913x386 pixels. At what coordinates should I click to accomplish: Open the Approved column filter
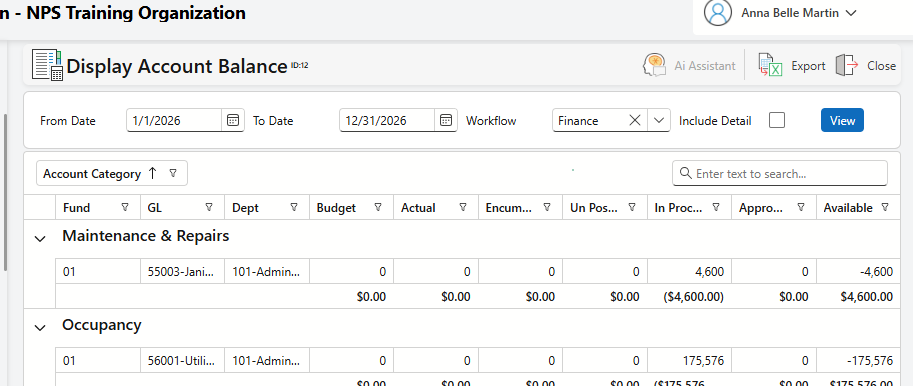click(x=801, y=207)
